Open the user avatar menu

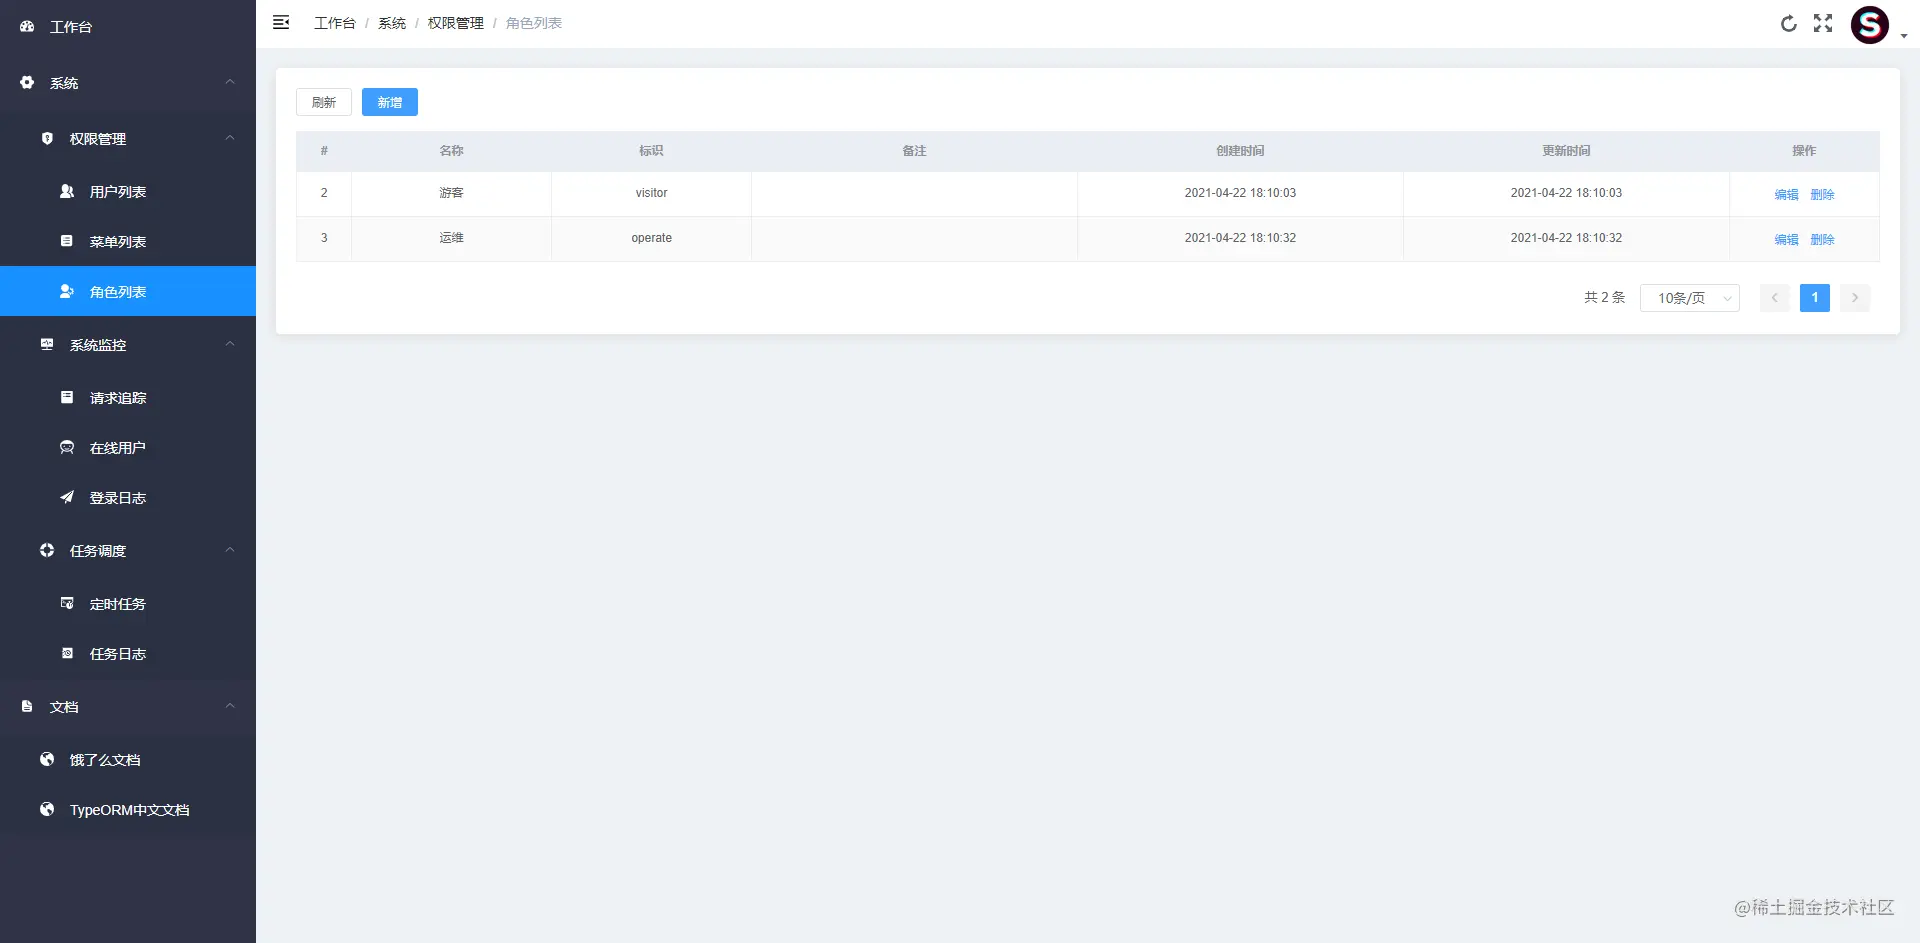pyautogui.click(x=1870, y=25)
